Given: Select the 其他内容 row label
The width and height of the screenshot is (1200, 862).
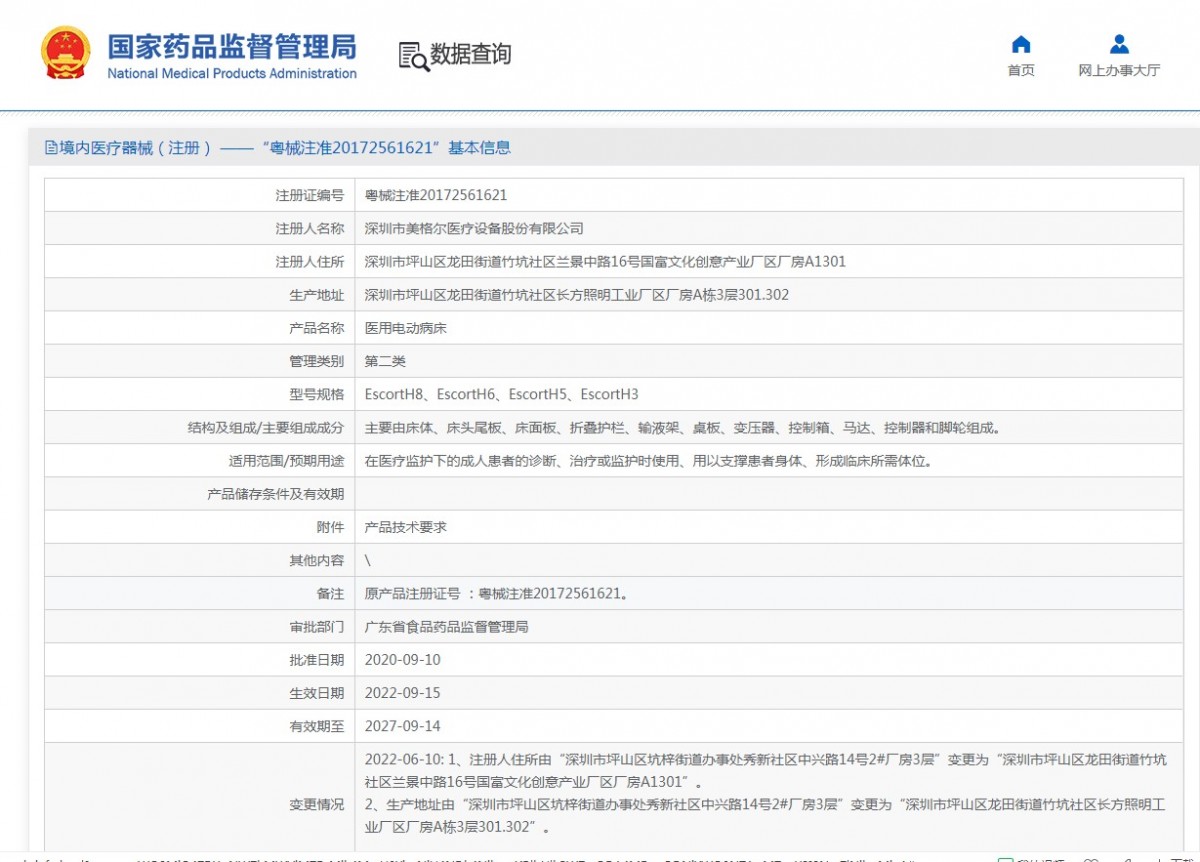Looking at the screenshot, I should pyautogui.click(x=317, y=561).
